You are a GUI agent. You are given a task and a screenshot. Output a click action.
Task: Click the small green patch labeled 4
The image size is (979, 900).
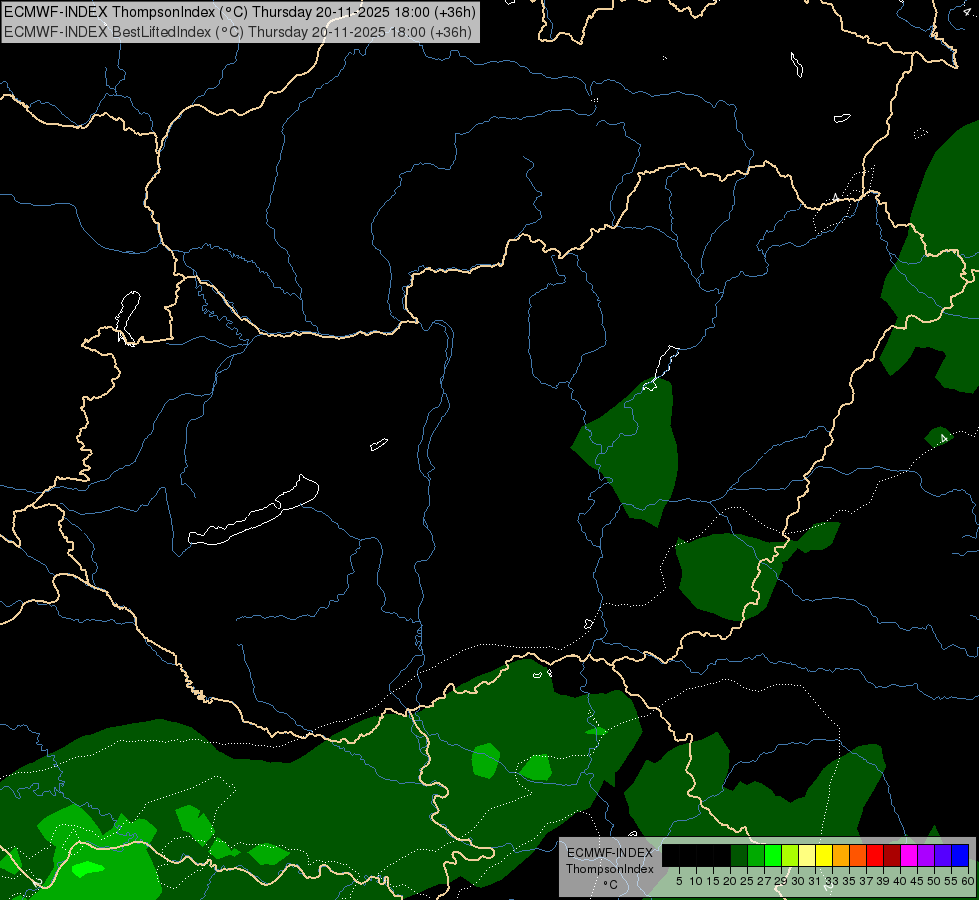(x=938, y=437)
